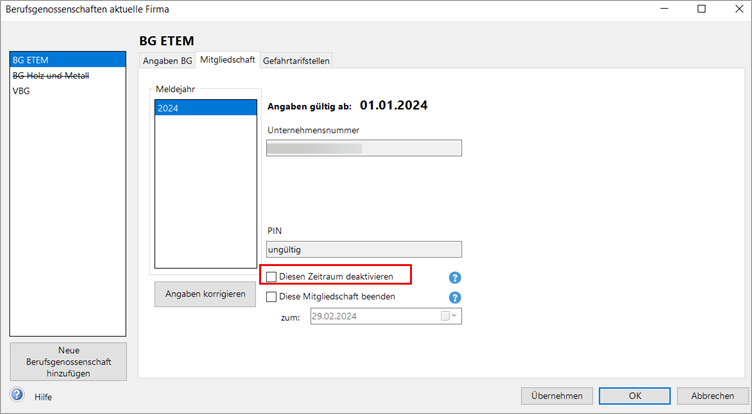The width and height of the screenshot is (752, 414).
Task: Minimize the Berufsgenossenschaften window
Action: [x=664, y=9]
